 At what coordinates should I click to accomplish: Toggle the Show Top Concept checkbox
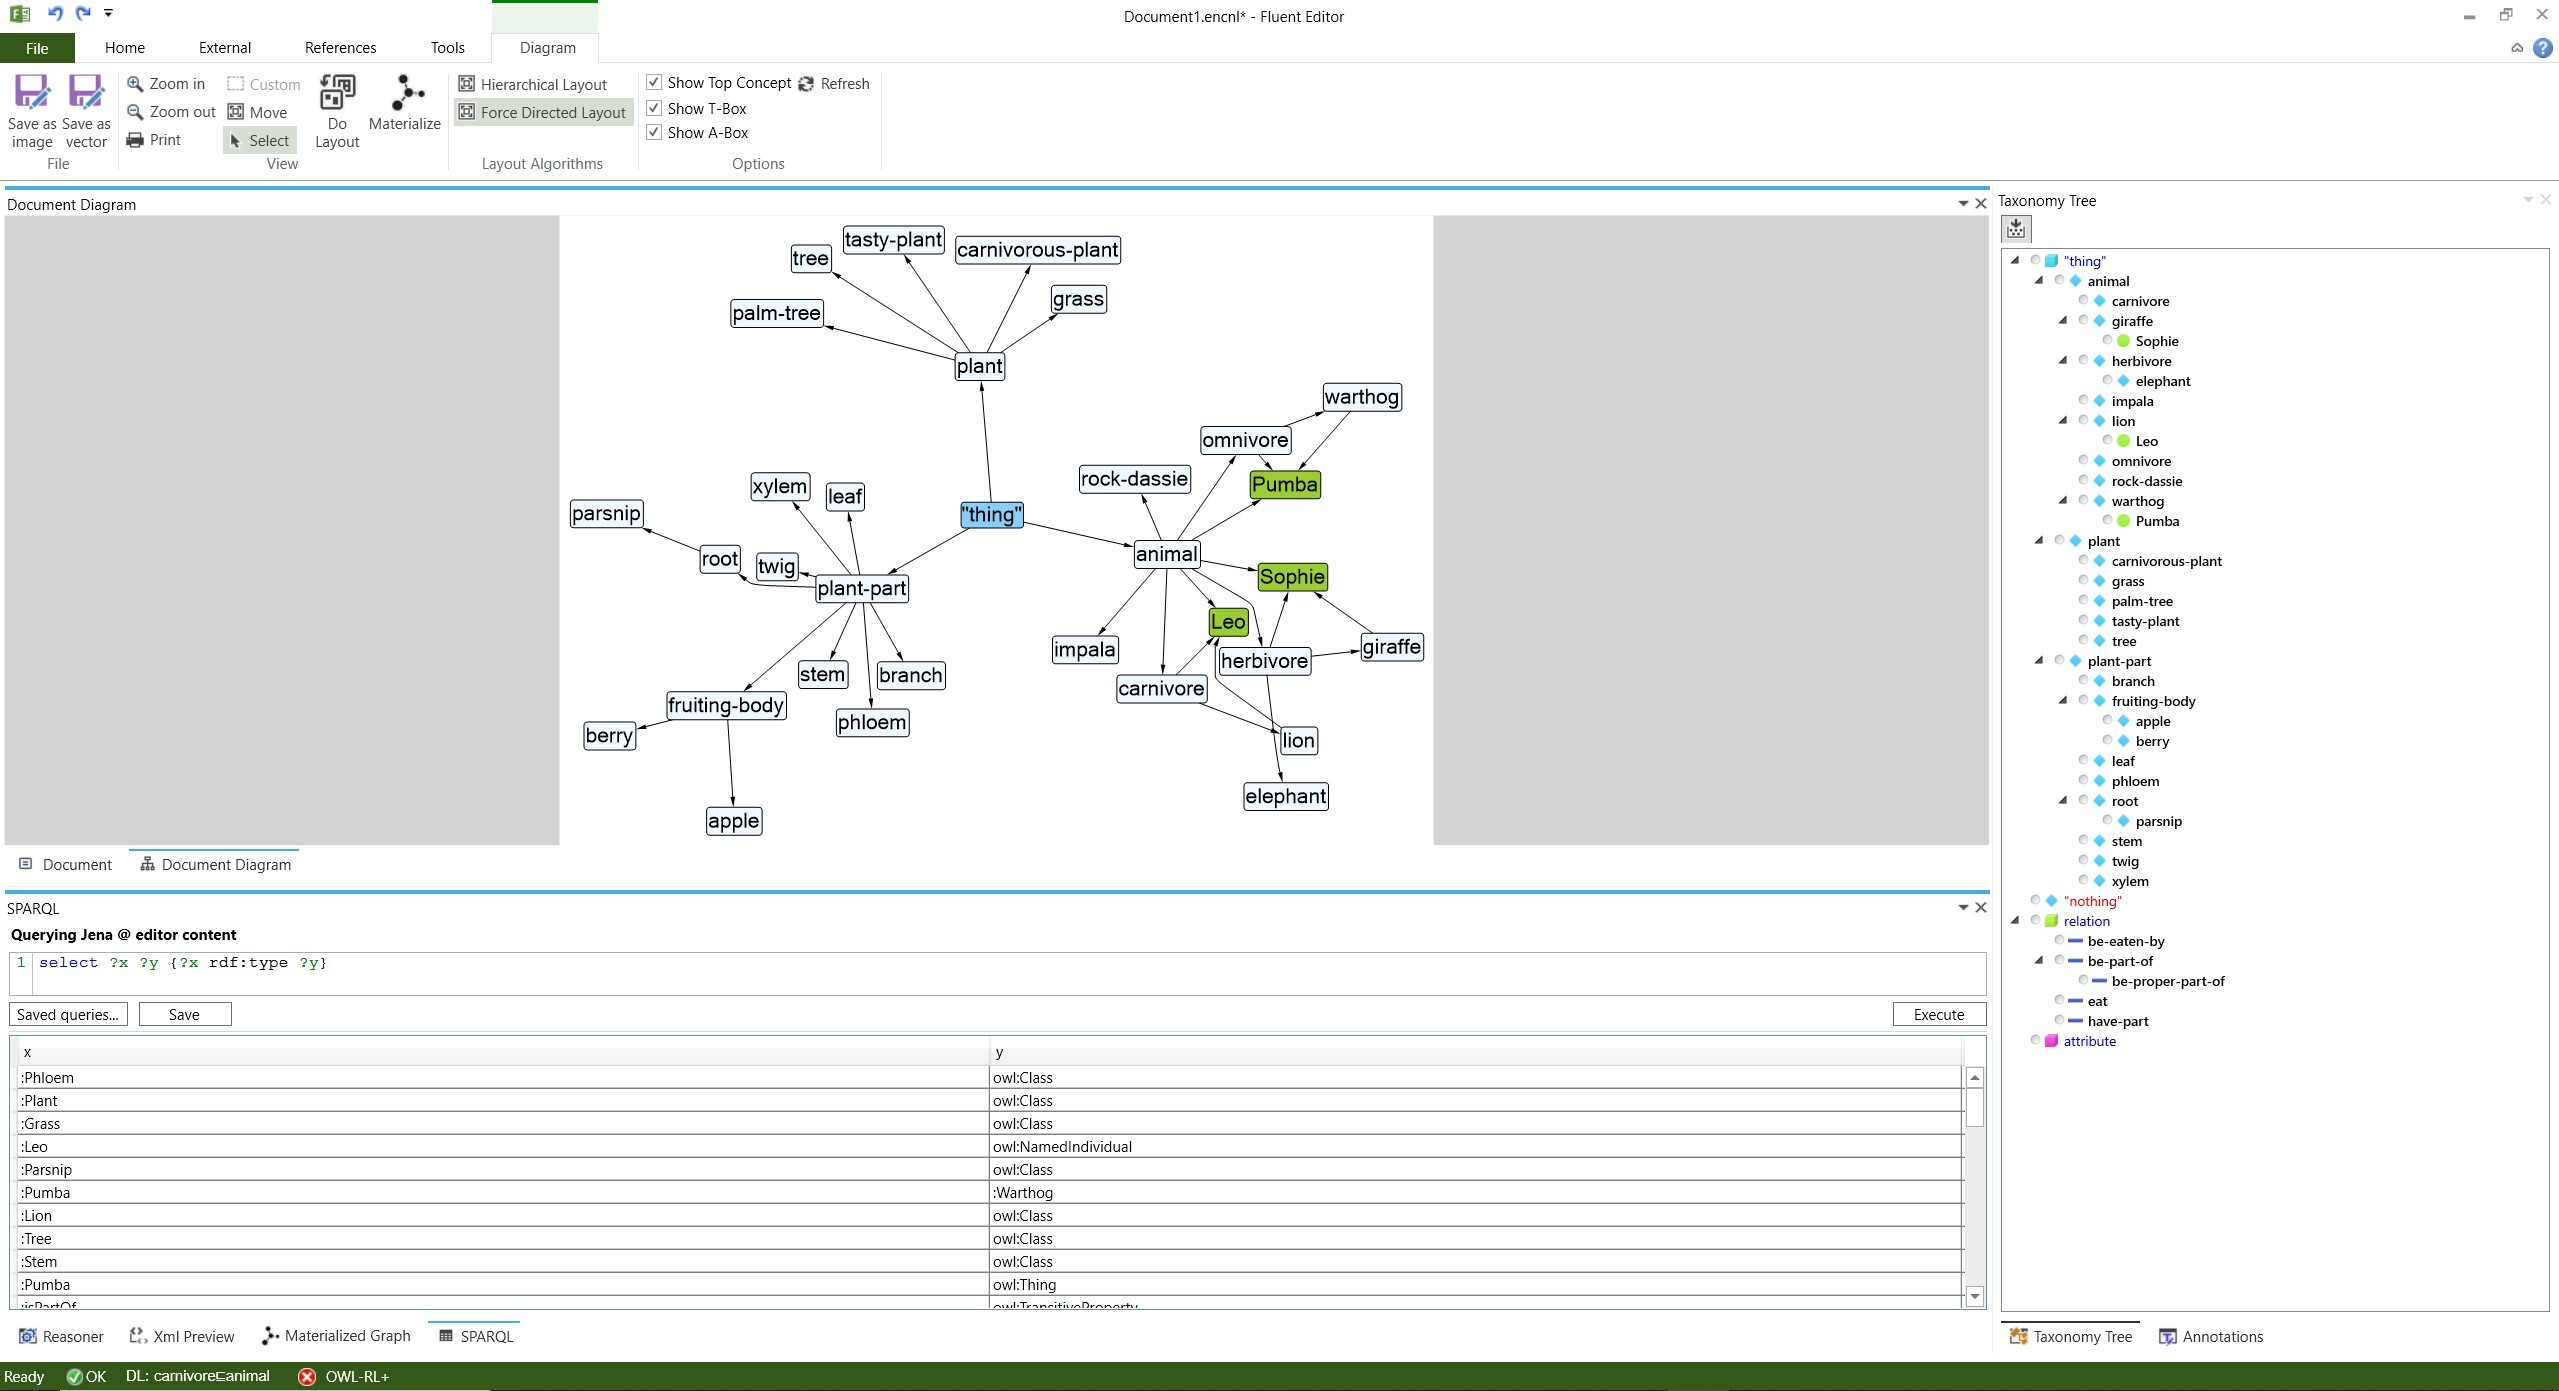pyautogui.click(x=654, y=82)
